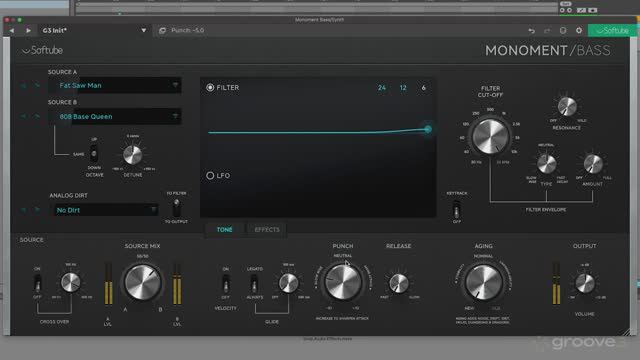Click the Aging knob
The image size is (640, 360).
click(483, 282)
